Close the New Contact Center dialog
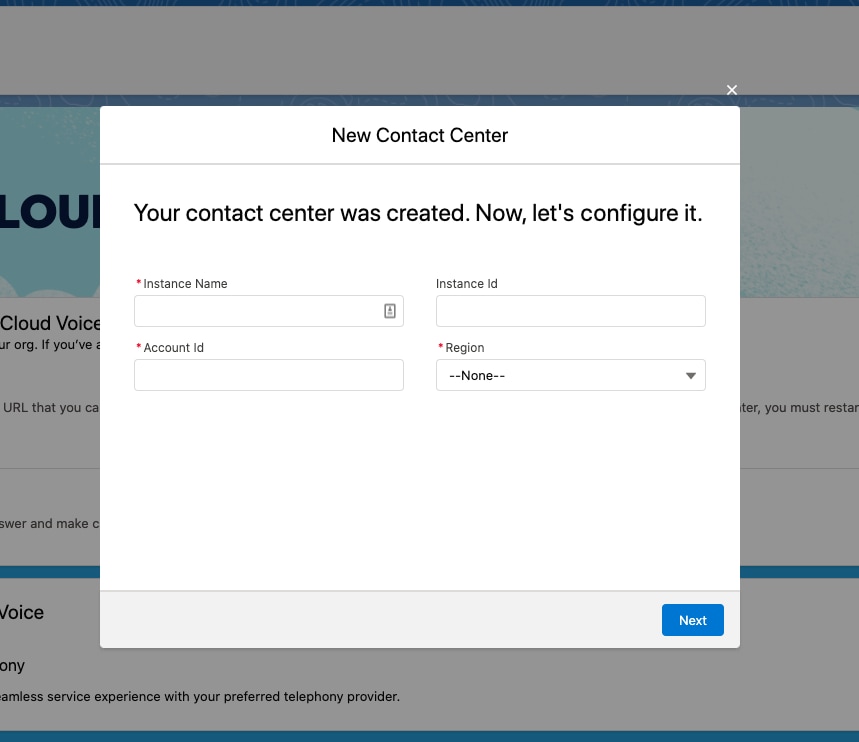Image resolution: width=859 pixels, height=742 pixels. [x=731, y=90]
